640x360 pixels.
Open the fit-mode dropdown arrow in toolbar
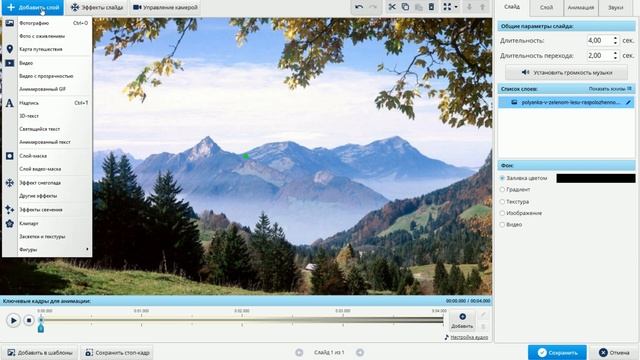pos(456,7)
